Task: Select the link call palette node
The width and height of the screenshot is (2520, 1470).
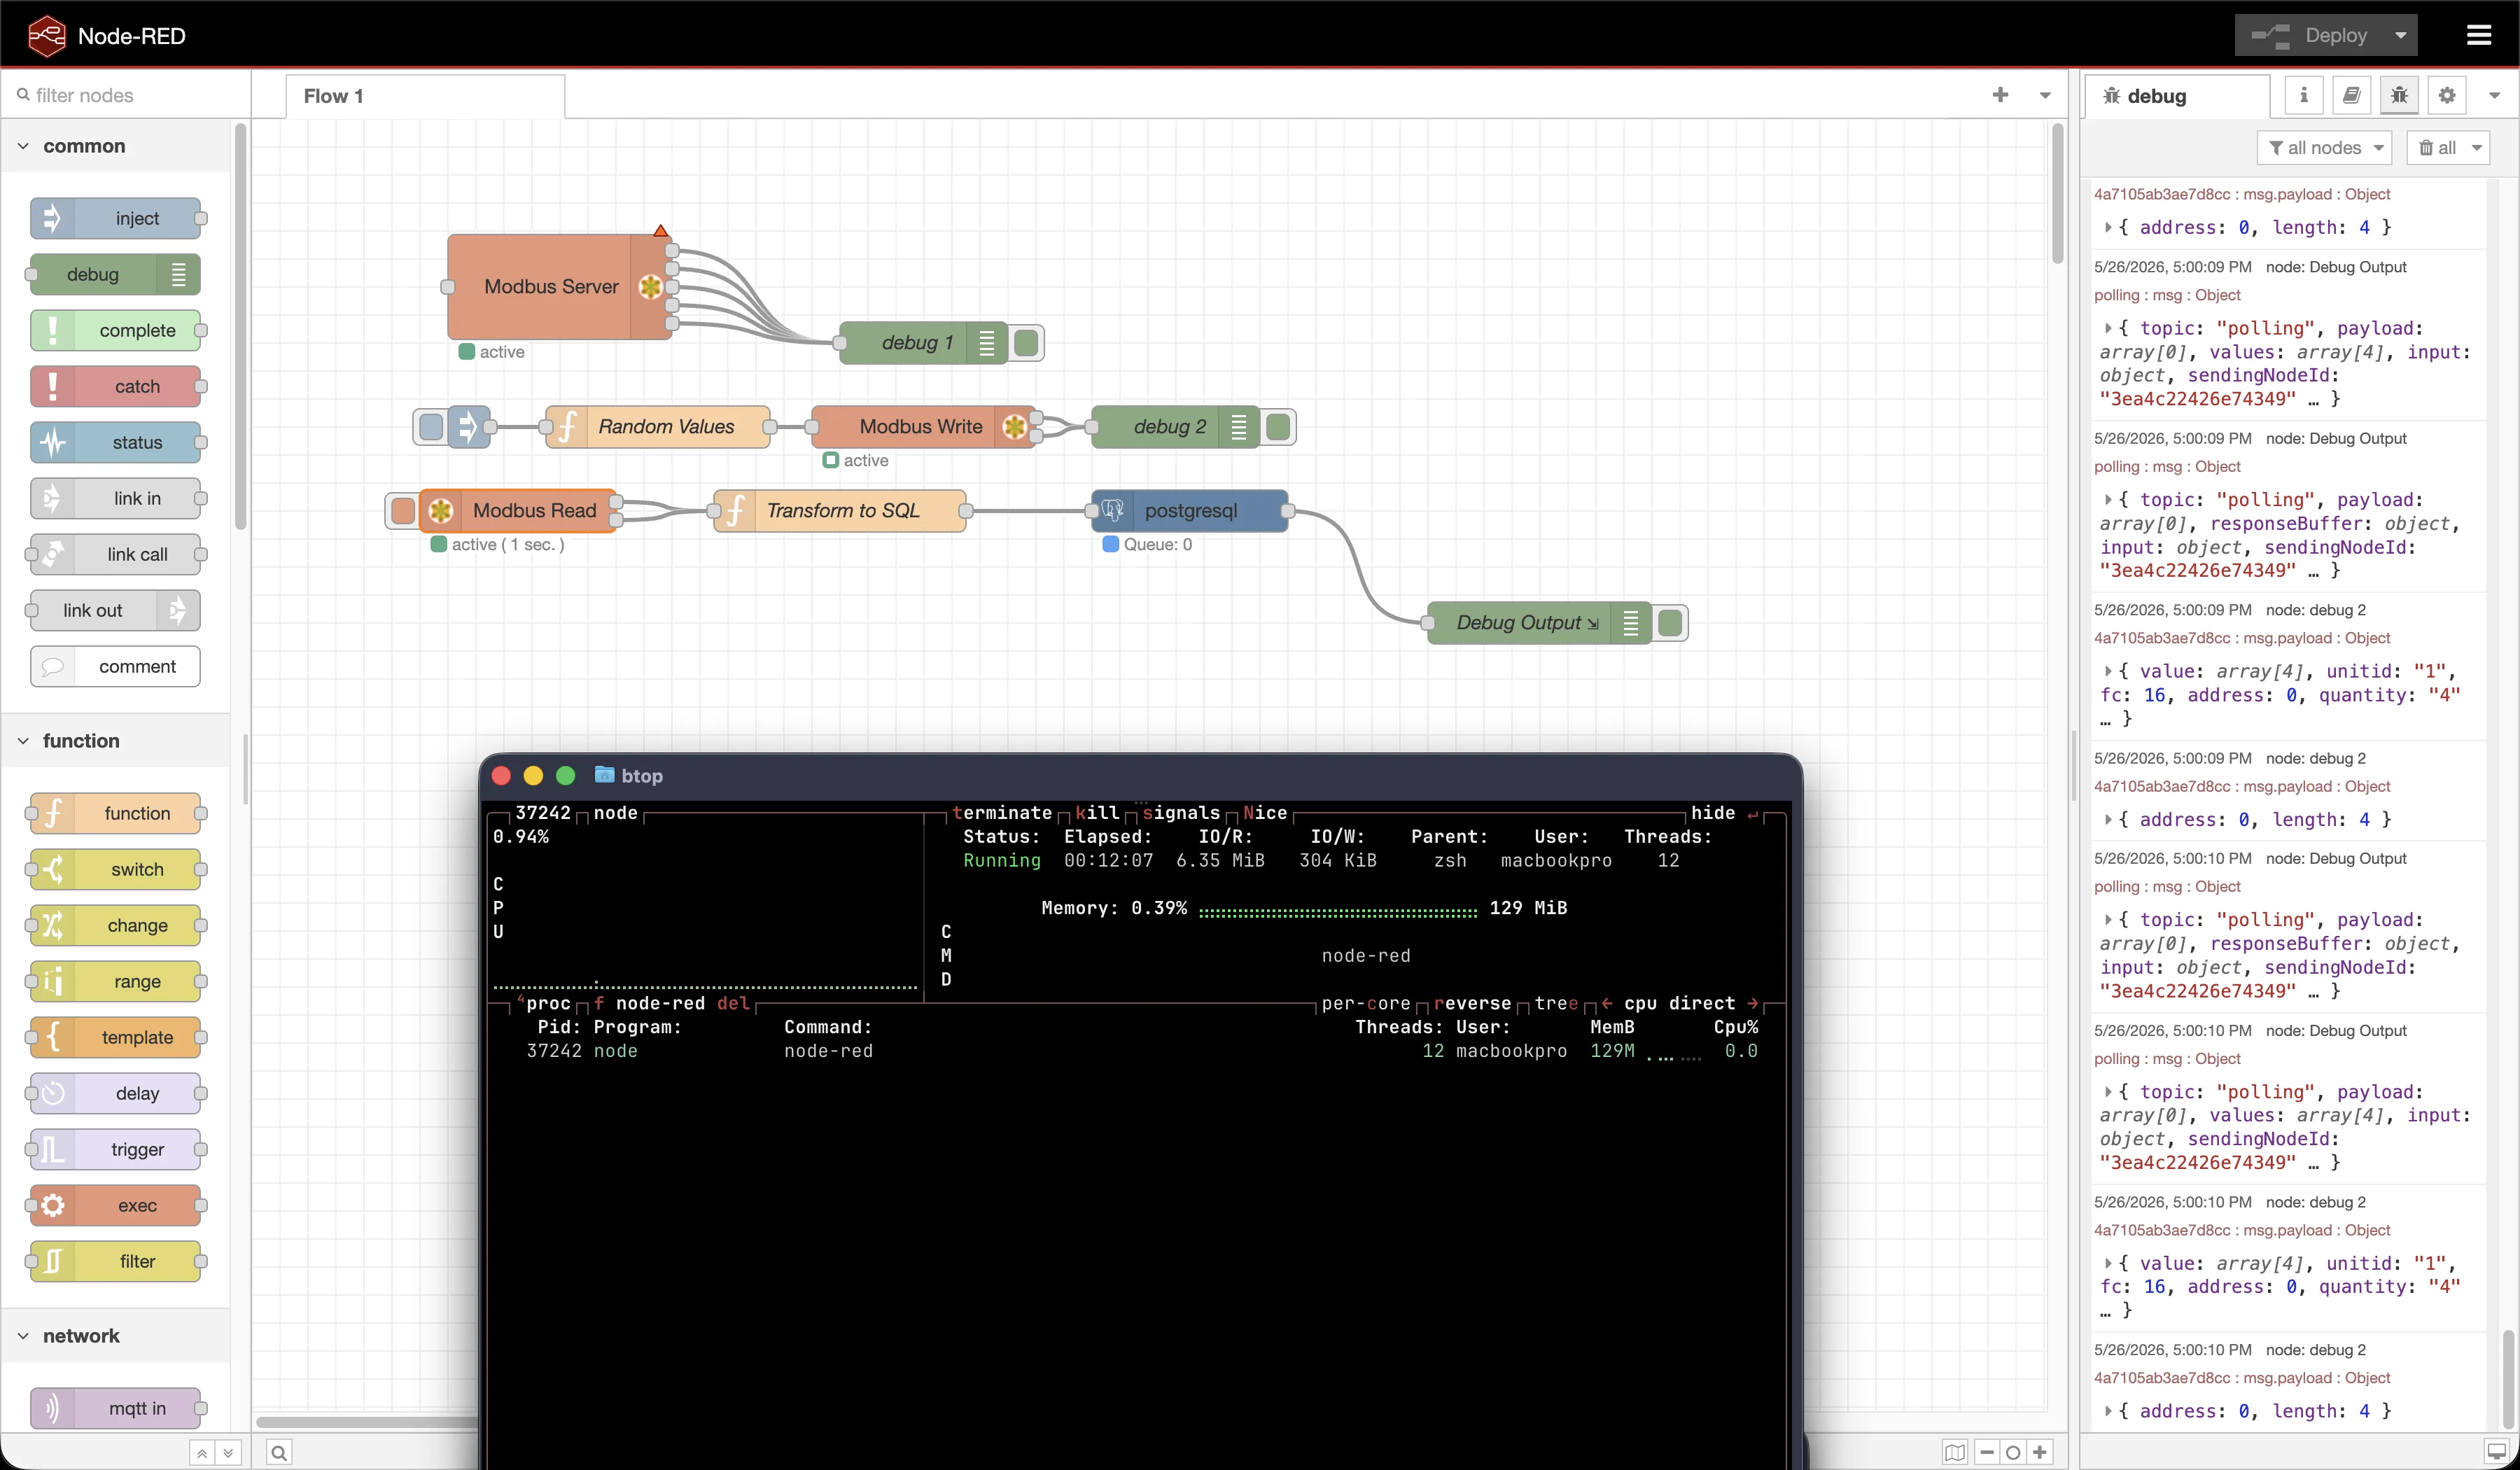Action: click(x=115, y=554)
